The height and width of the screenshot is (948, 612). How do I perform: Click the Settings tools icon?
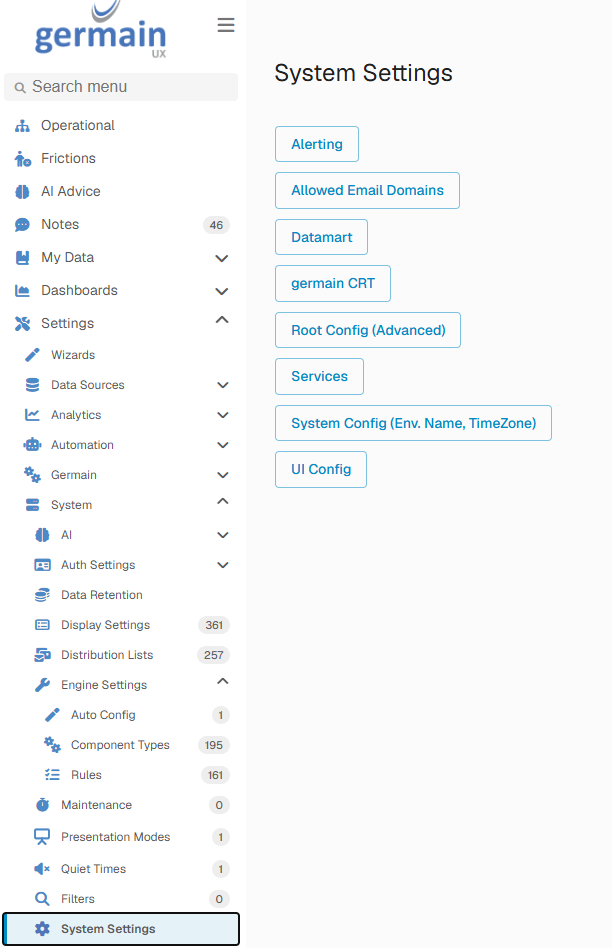pyautogui.click(x=22, y=323)
